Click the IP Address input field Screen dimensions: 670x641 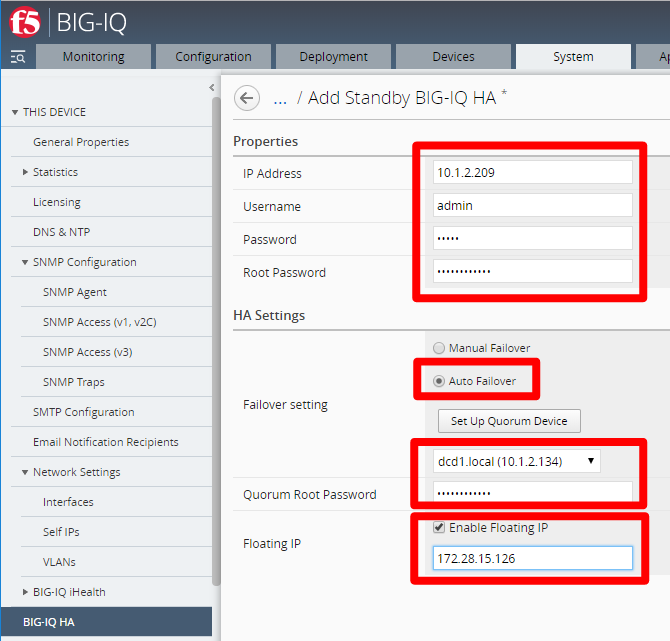(x=532, y=172)
